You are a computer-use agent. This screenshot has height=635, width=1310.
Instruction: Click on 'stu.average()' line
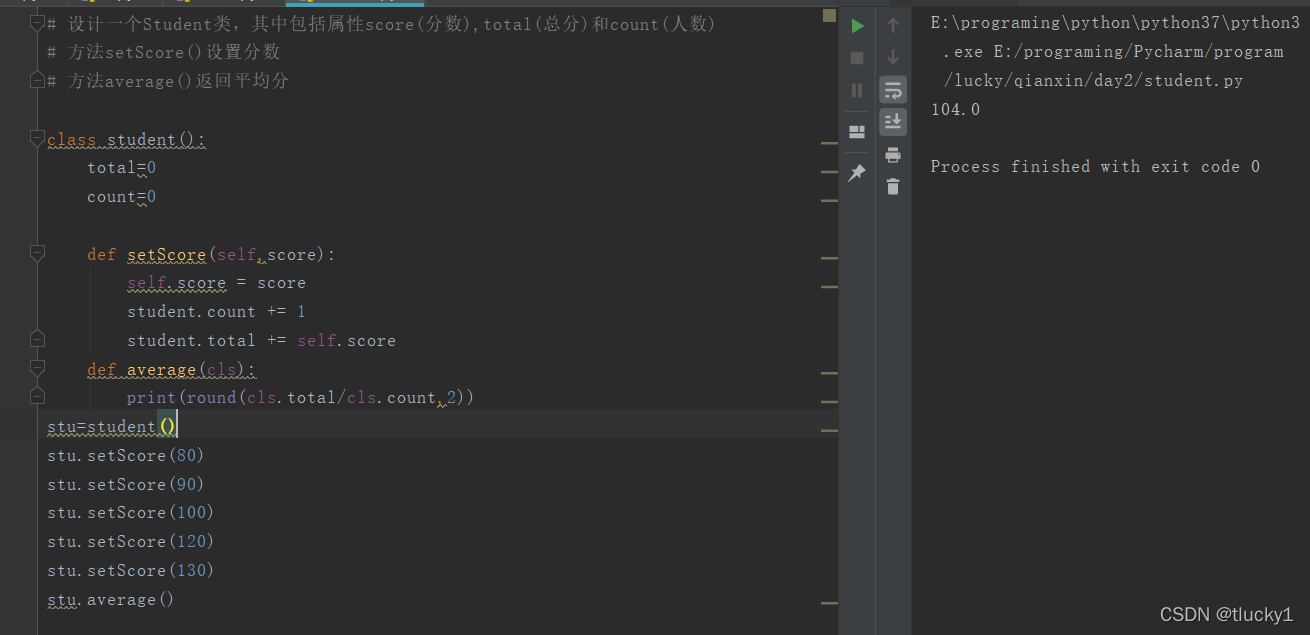(x=111, y=600)
